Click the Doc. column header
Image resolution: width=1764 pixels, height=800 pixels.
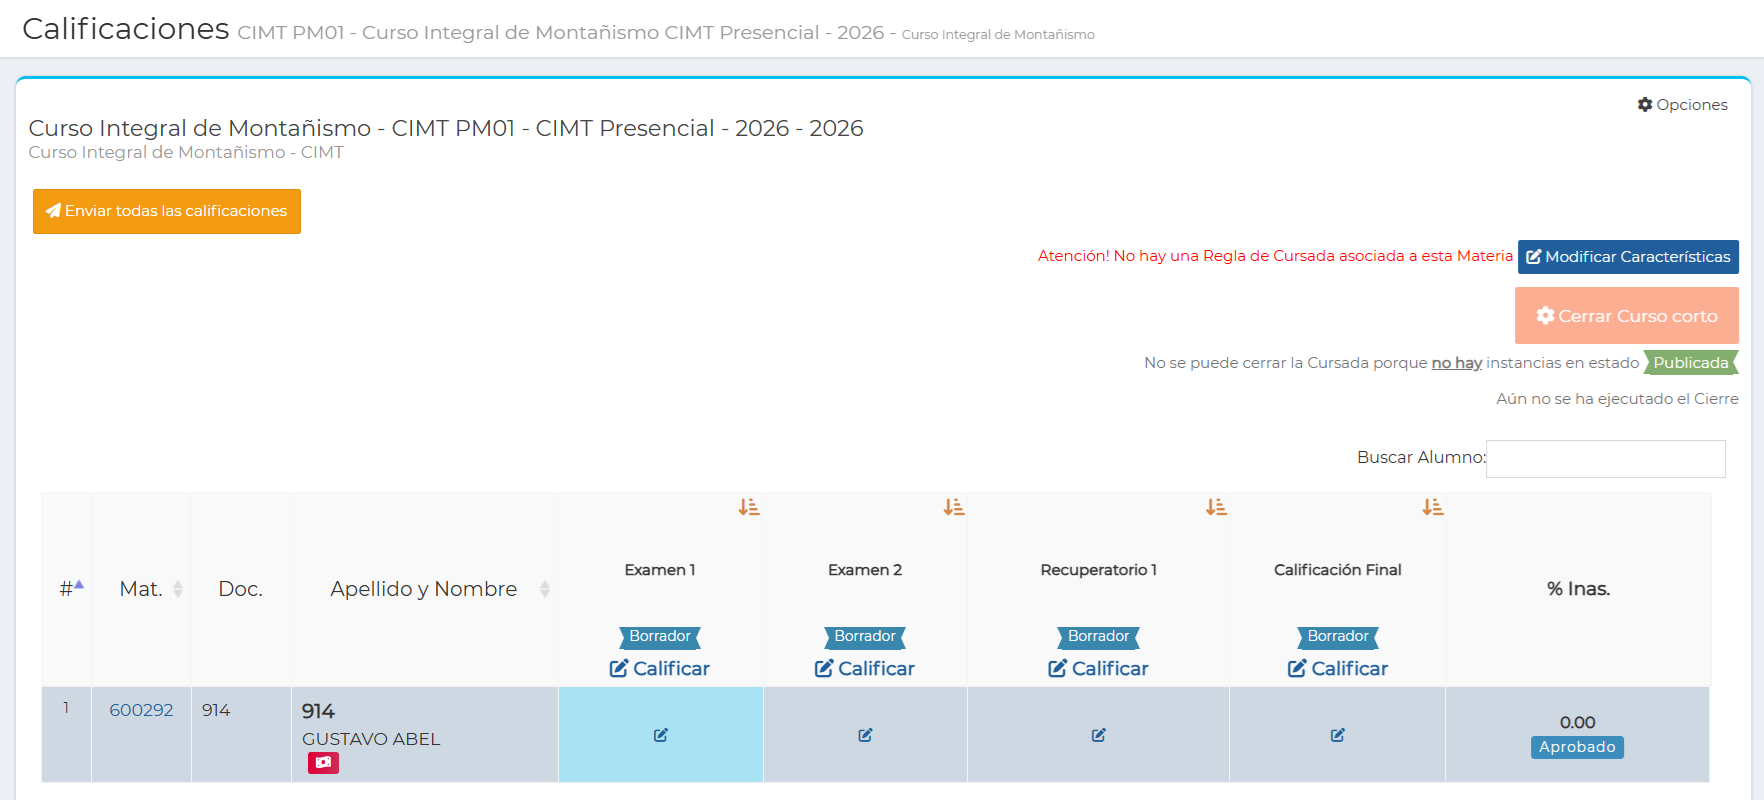pyautogui.click(x=240, y=589)
